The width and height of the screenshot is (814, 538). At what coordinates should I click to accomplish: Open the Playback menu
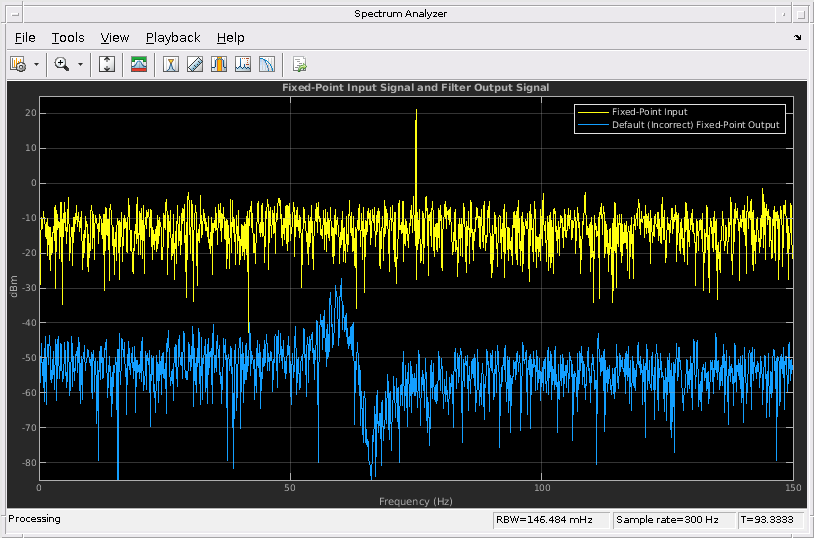click(x=173, y=38)
